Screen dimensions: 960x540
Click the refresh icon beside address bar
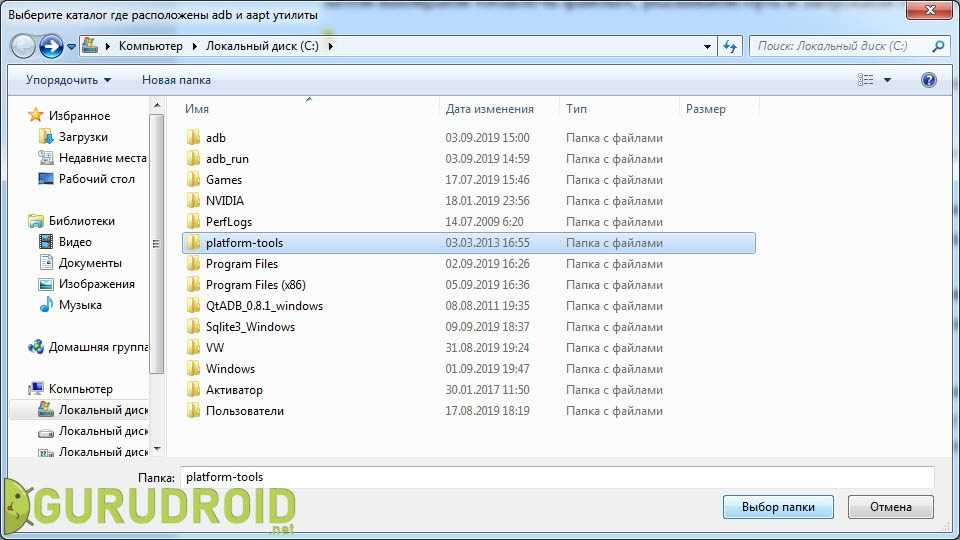coord(730,46)
